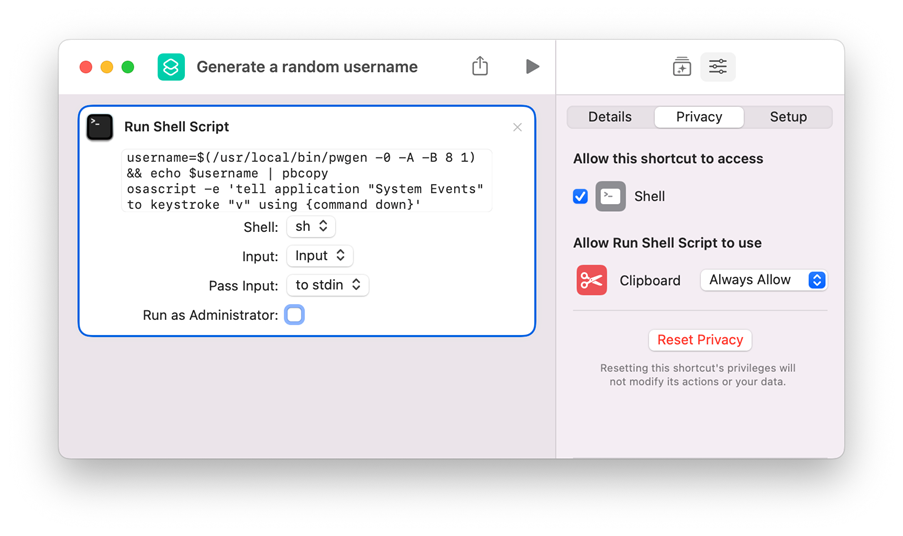Click the Terminal icon in Run Shell Script

(x=100, y=127)
